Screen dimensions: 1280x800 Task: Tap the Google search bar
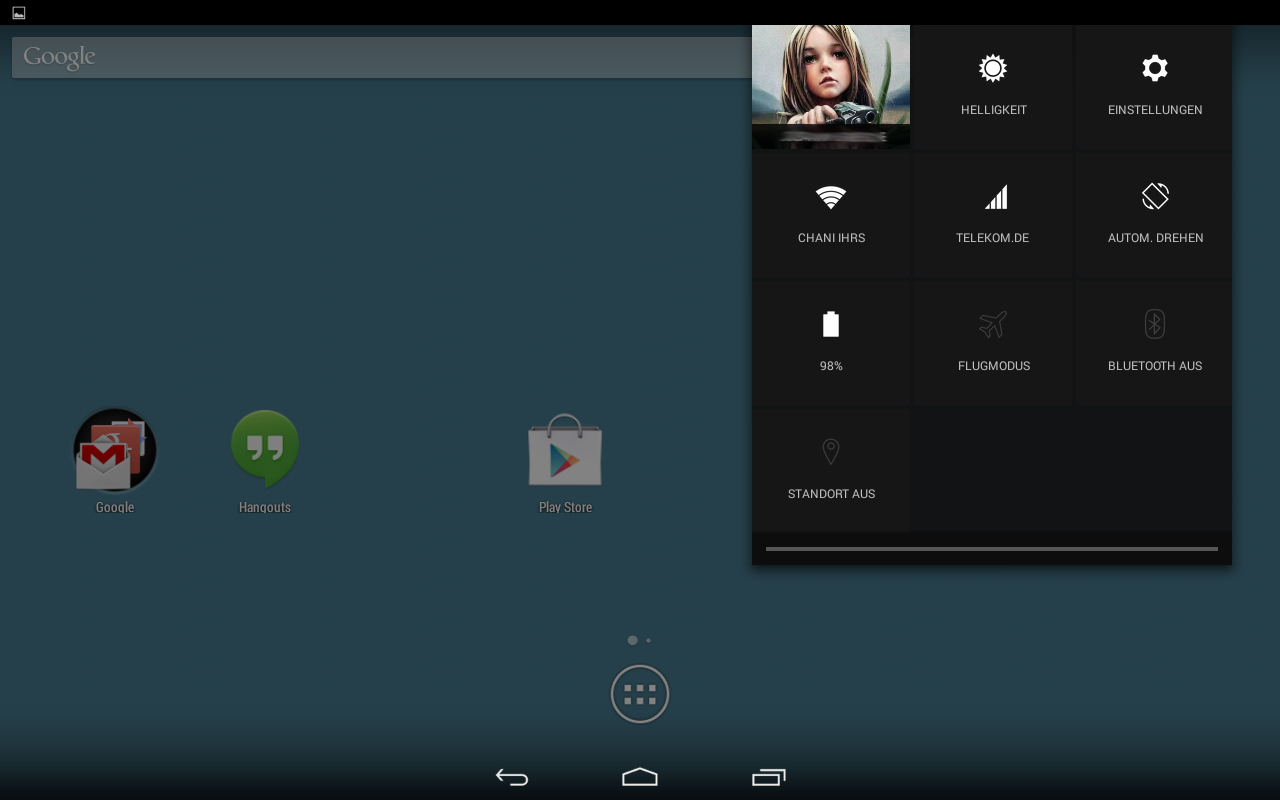pos(380,57)
